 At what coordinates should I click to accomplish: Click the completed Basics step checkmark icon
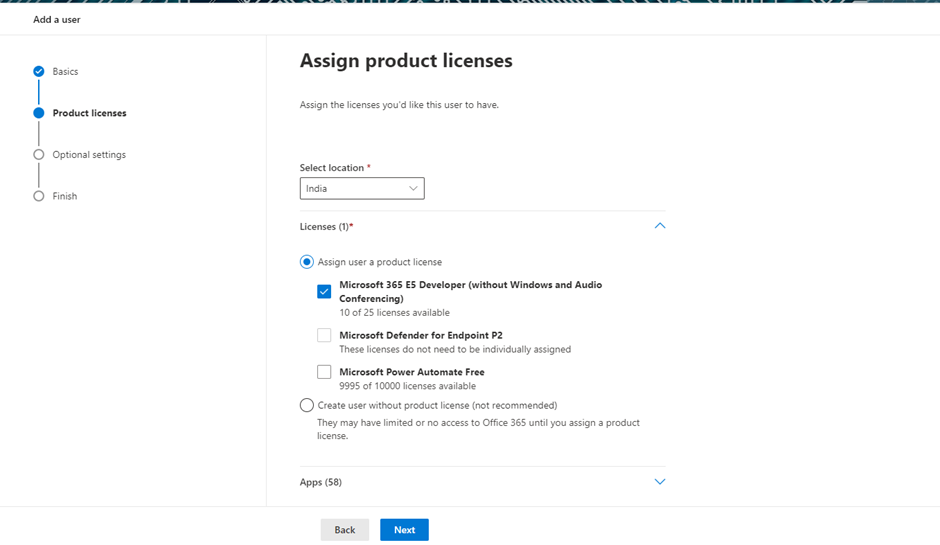click(x=39, y=71)
